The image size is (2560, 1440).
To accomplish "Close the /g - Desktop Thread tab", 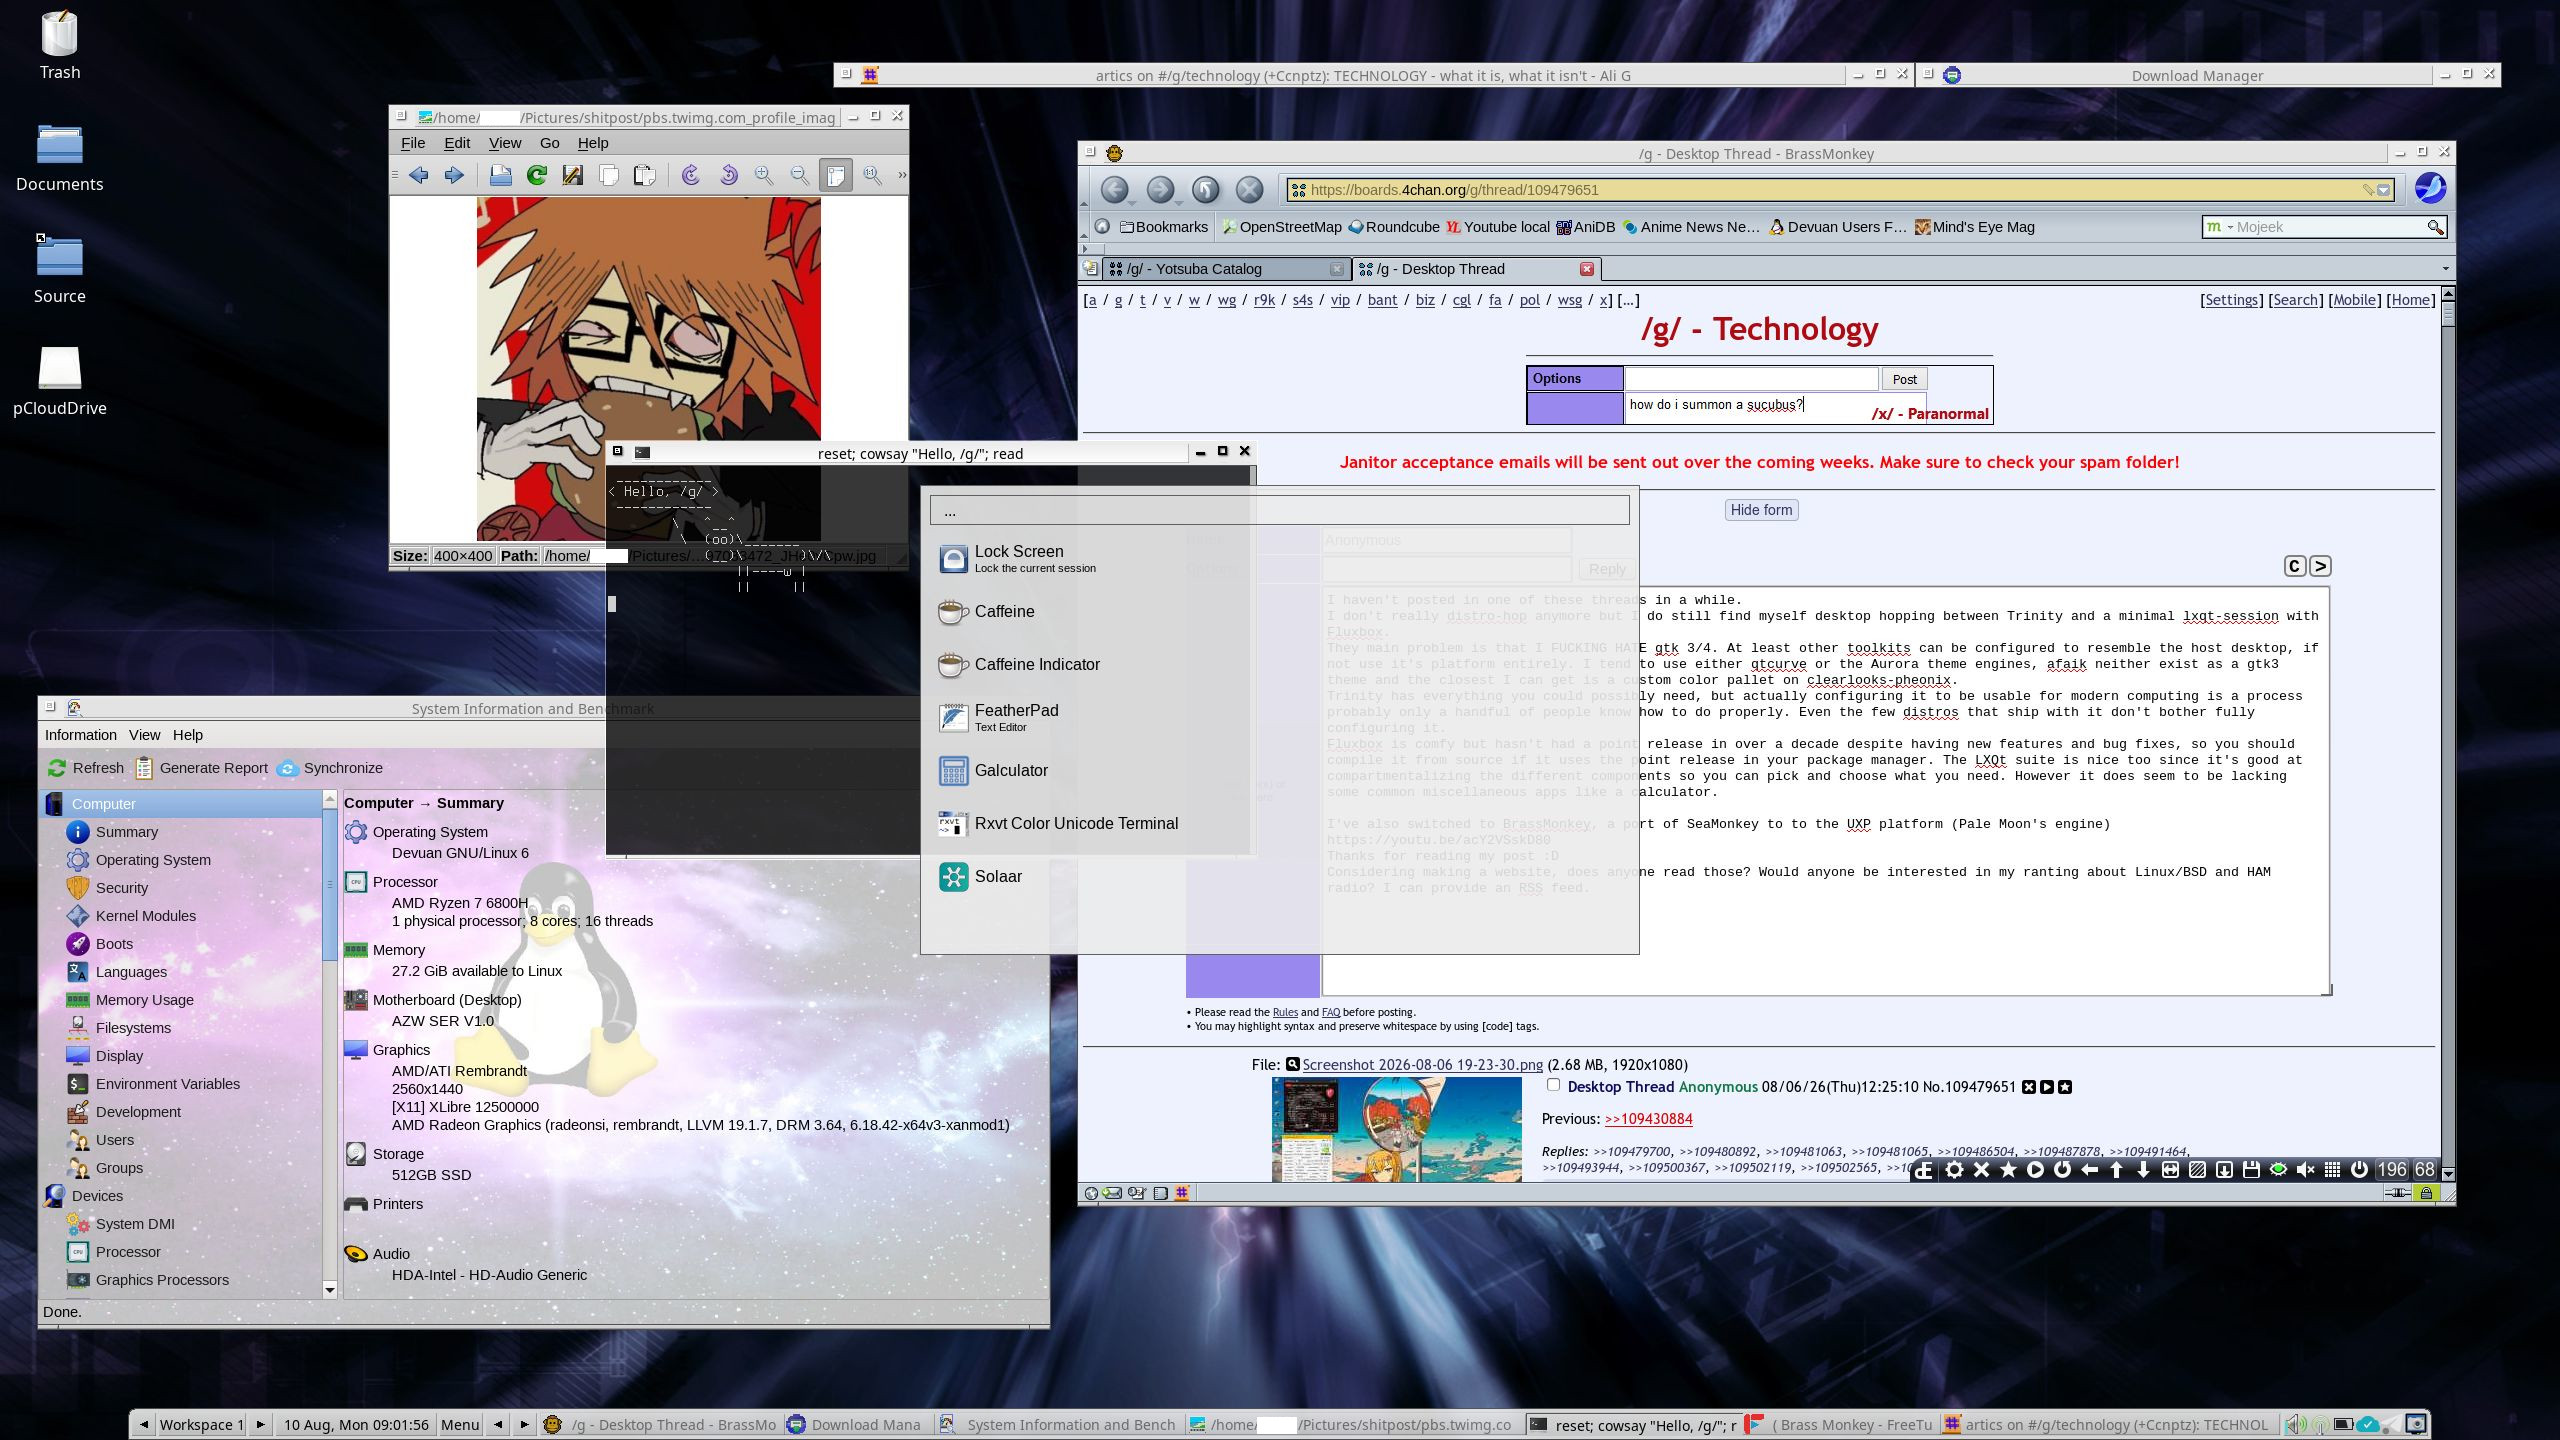I will (1586, 269).
